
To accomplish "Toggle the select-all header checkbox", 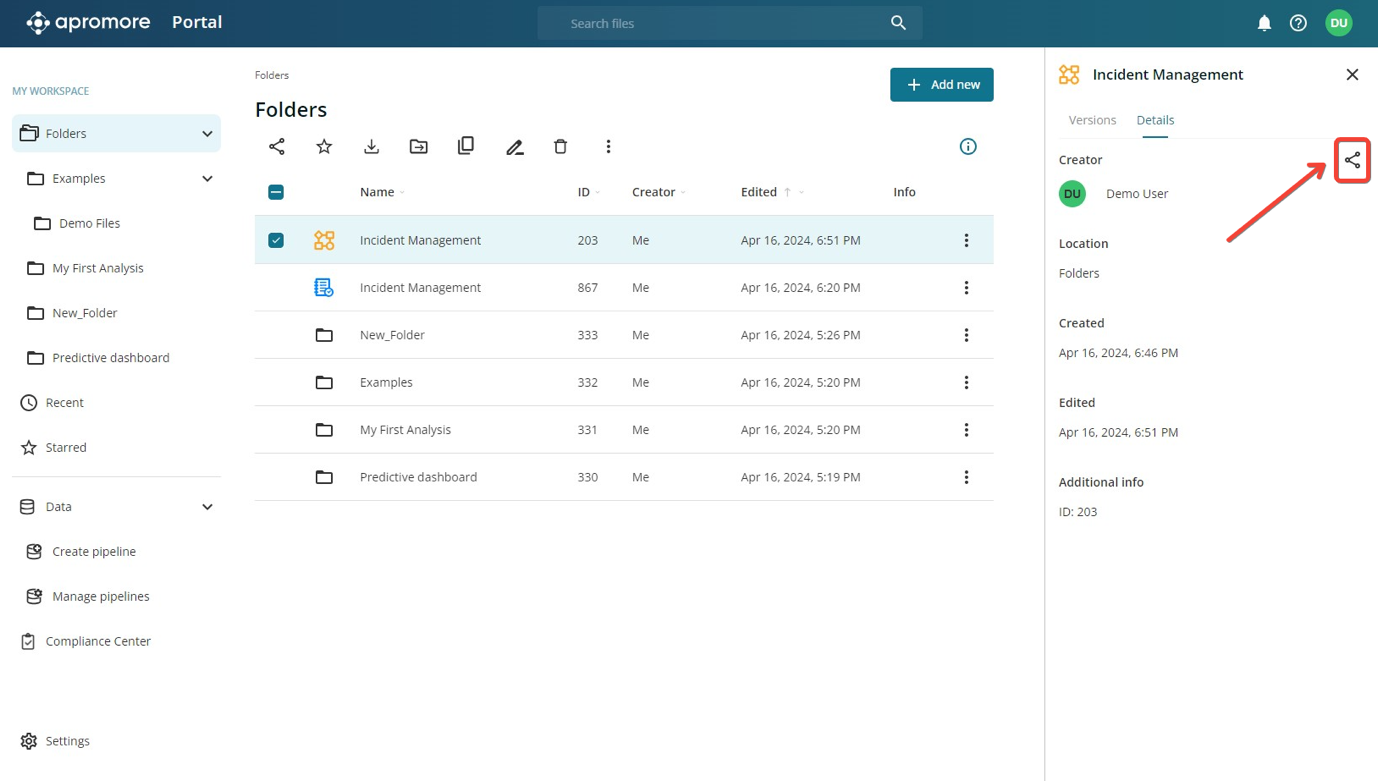I will (276, 192).
